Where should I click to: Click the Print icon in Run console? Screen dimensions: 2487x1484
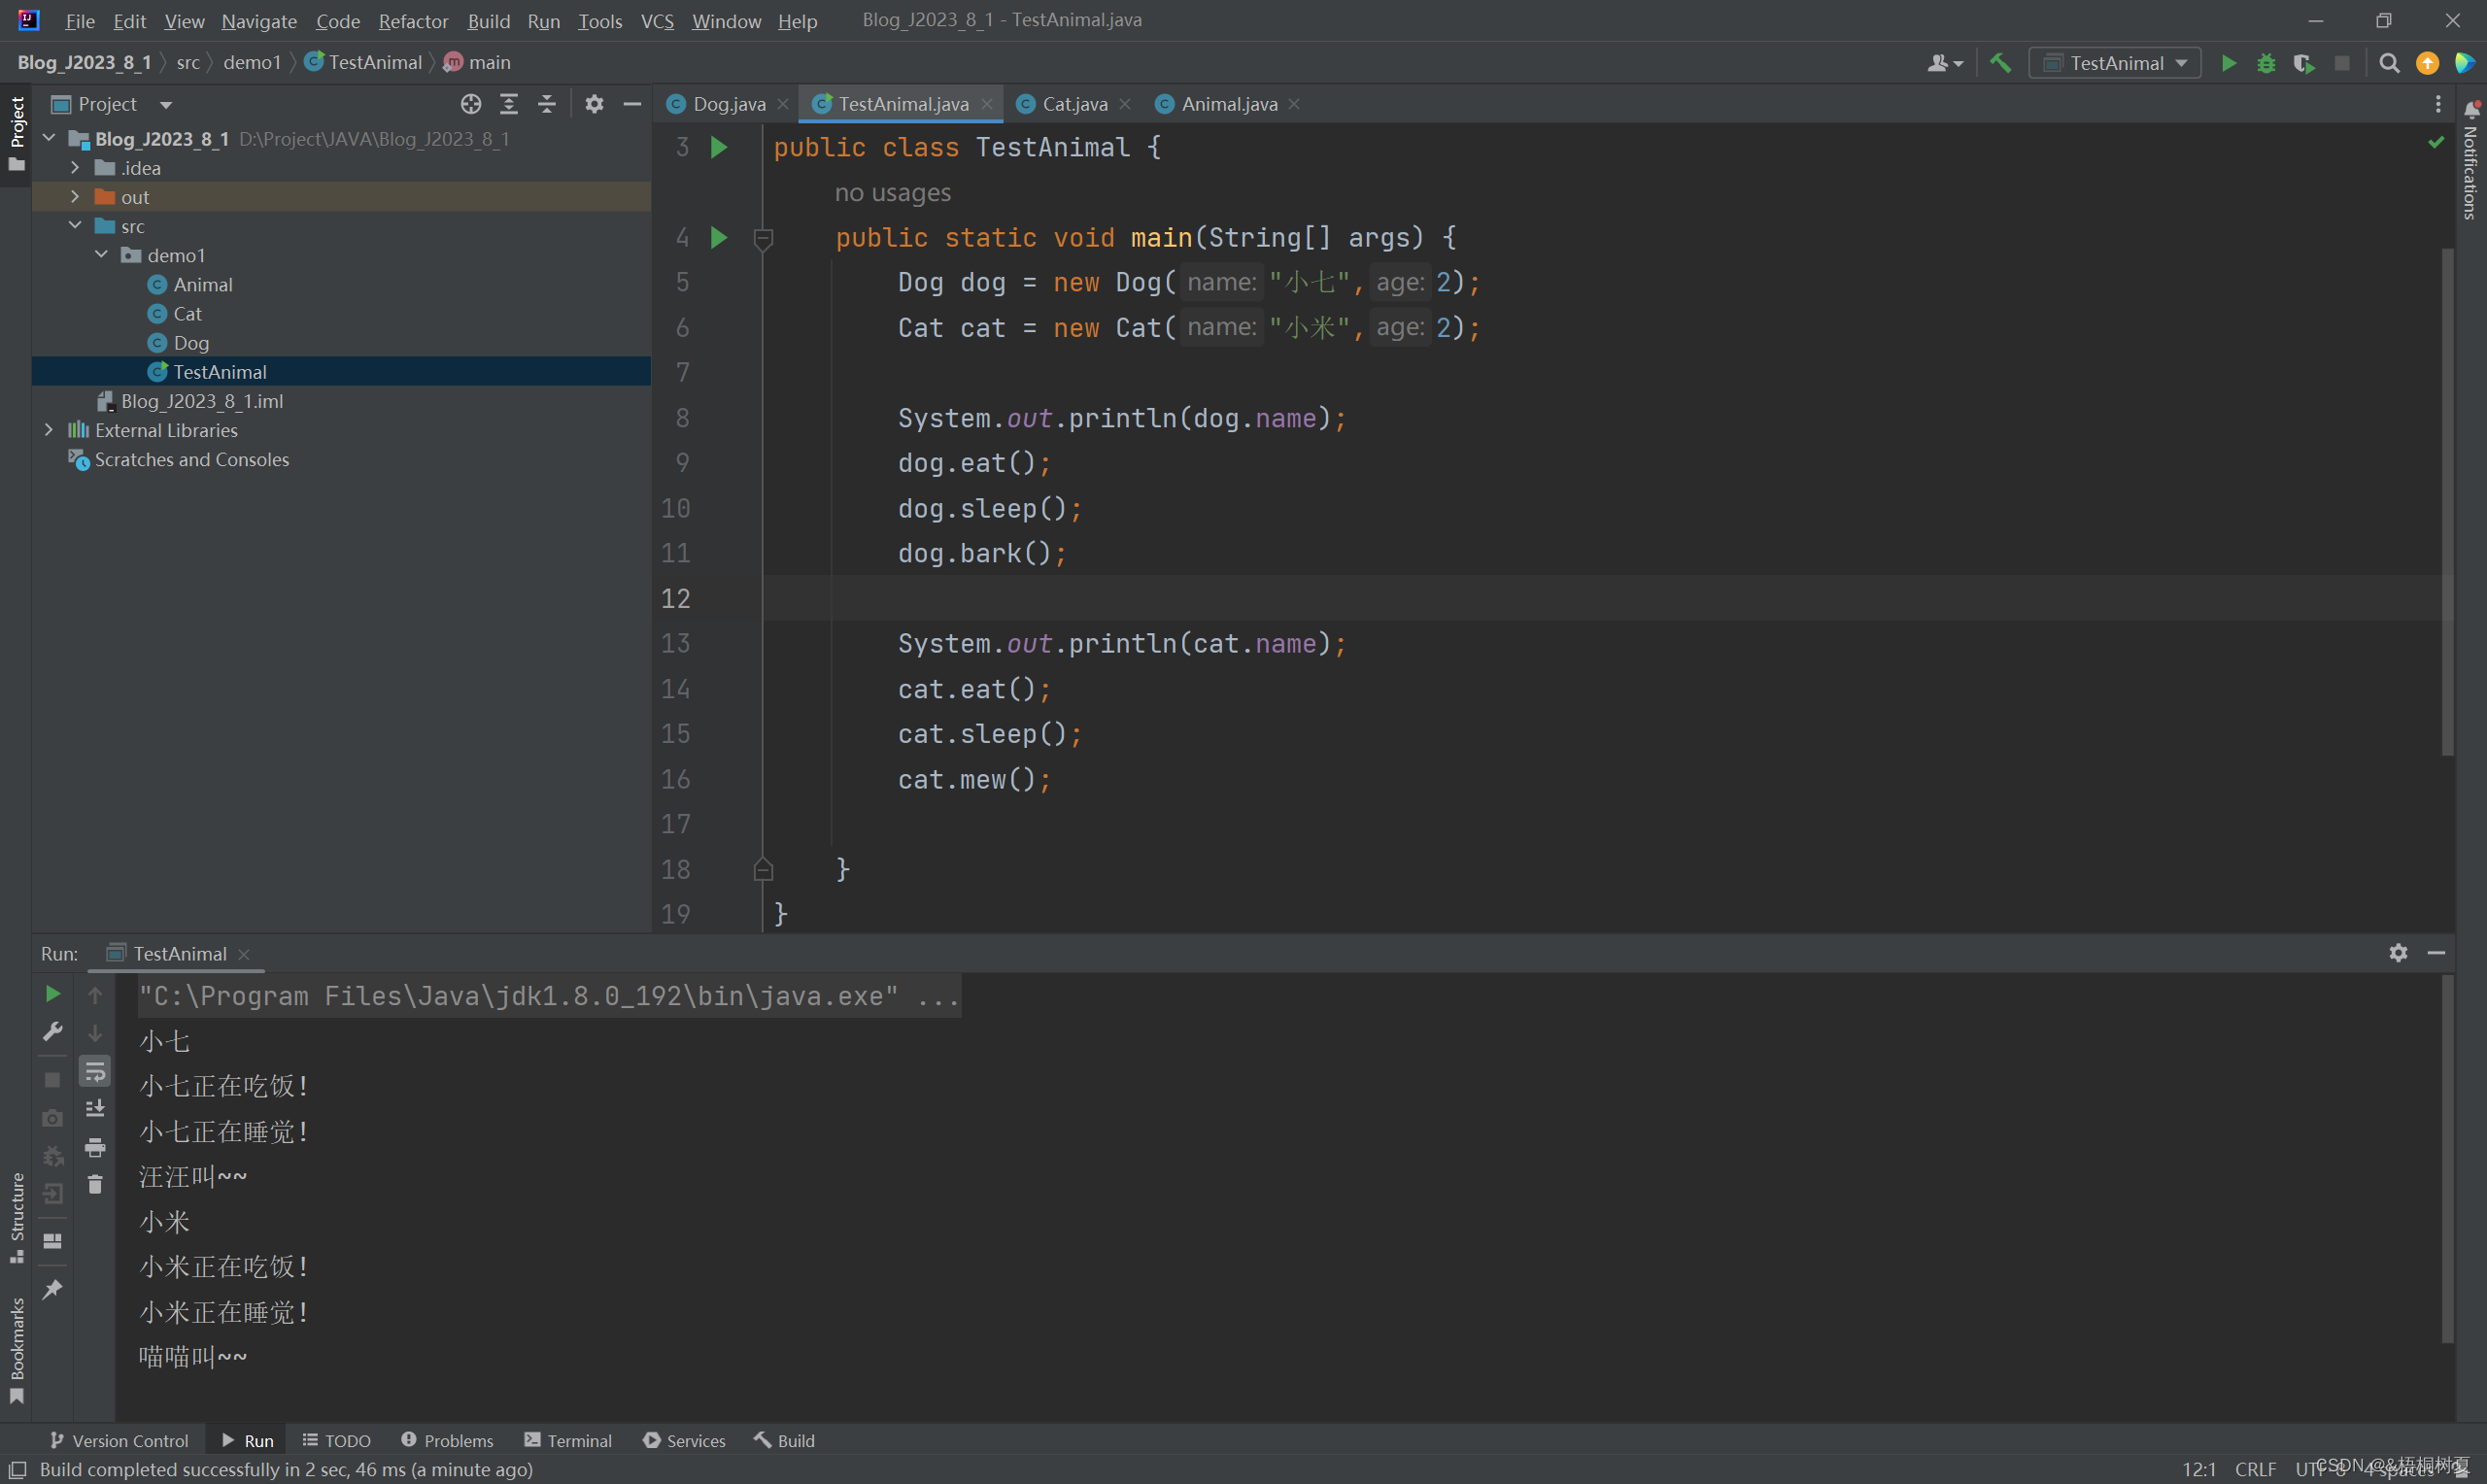pyautogui.click(x=95, y=1147)
